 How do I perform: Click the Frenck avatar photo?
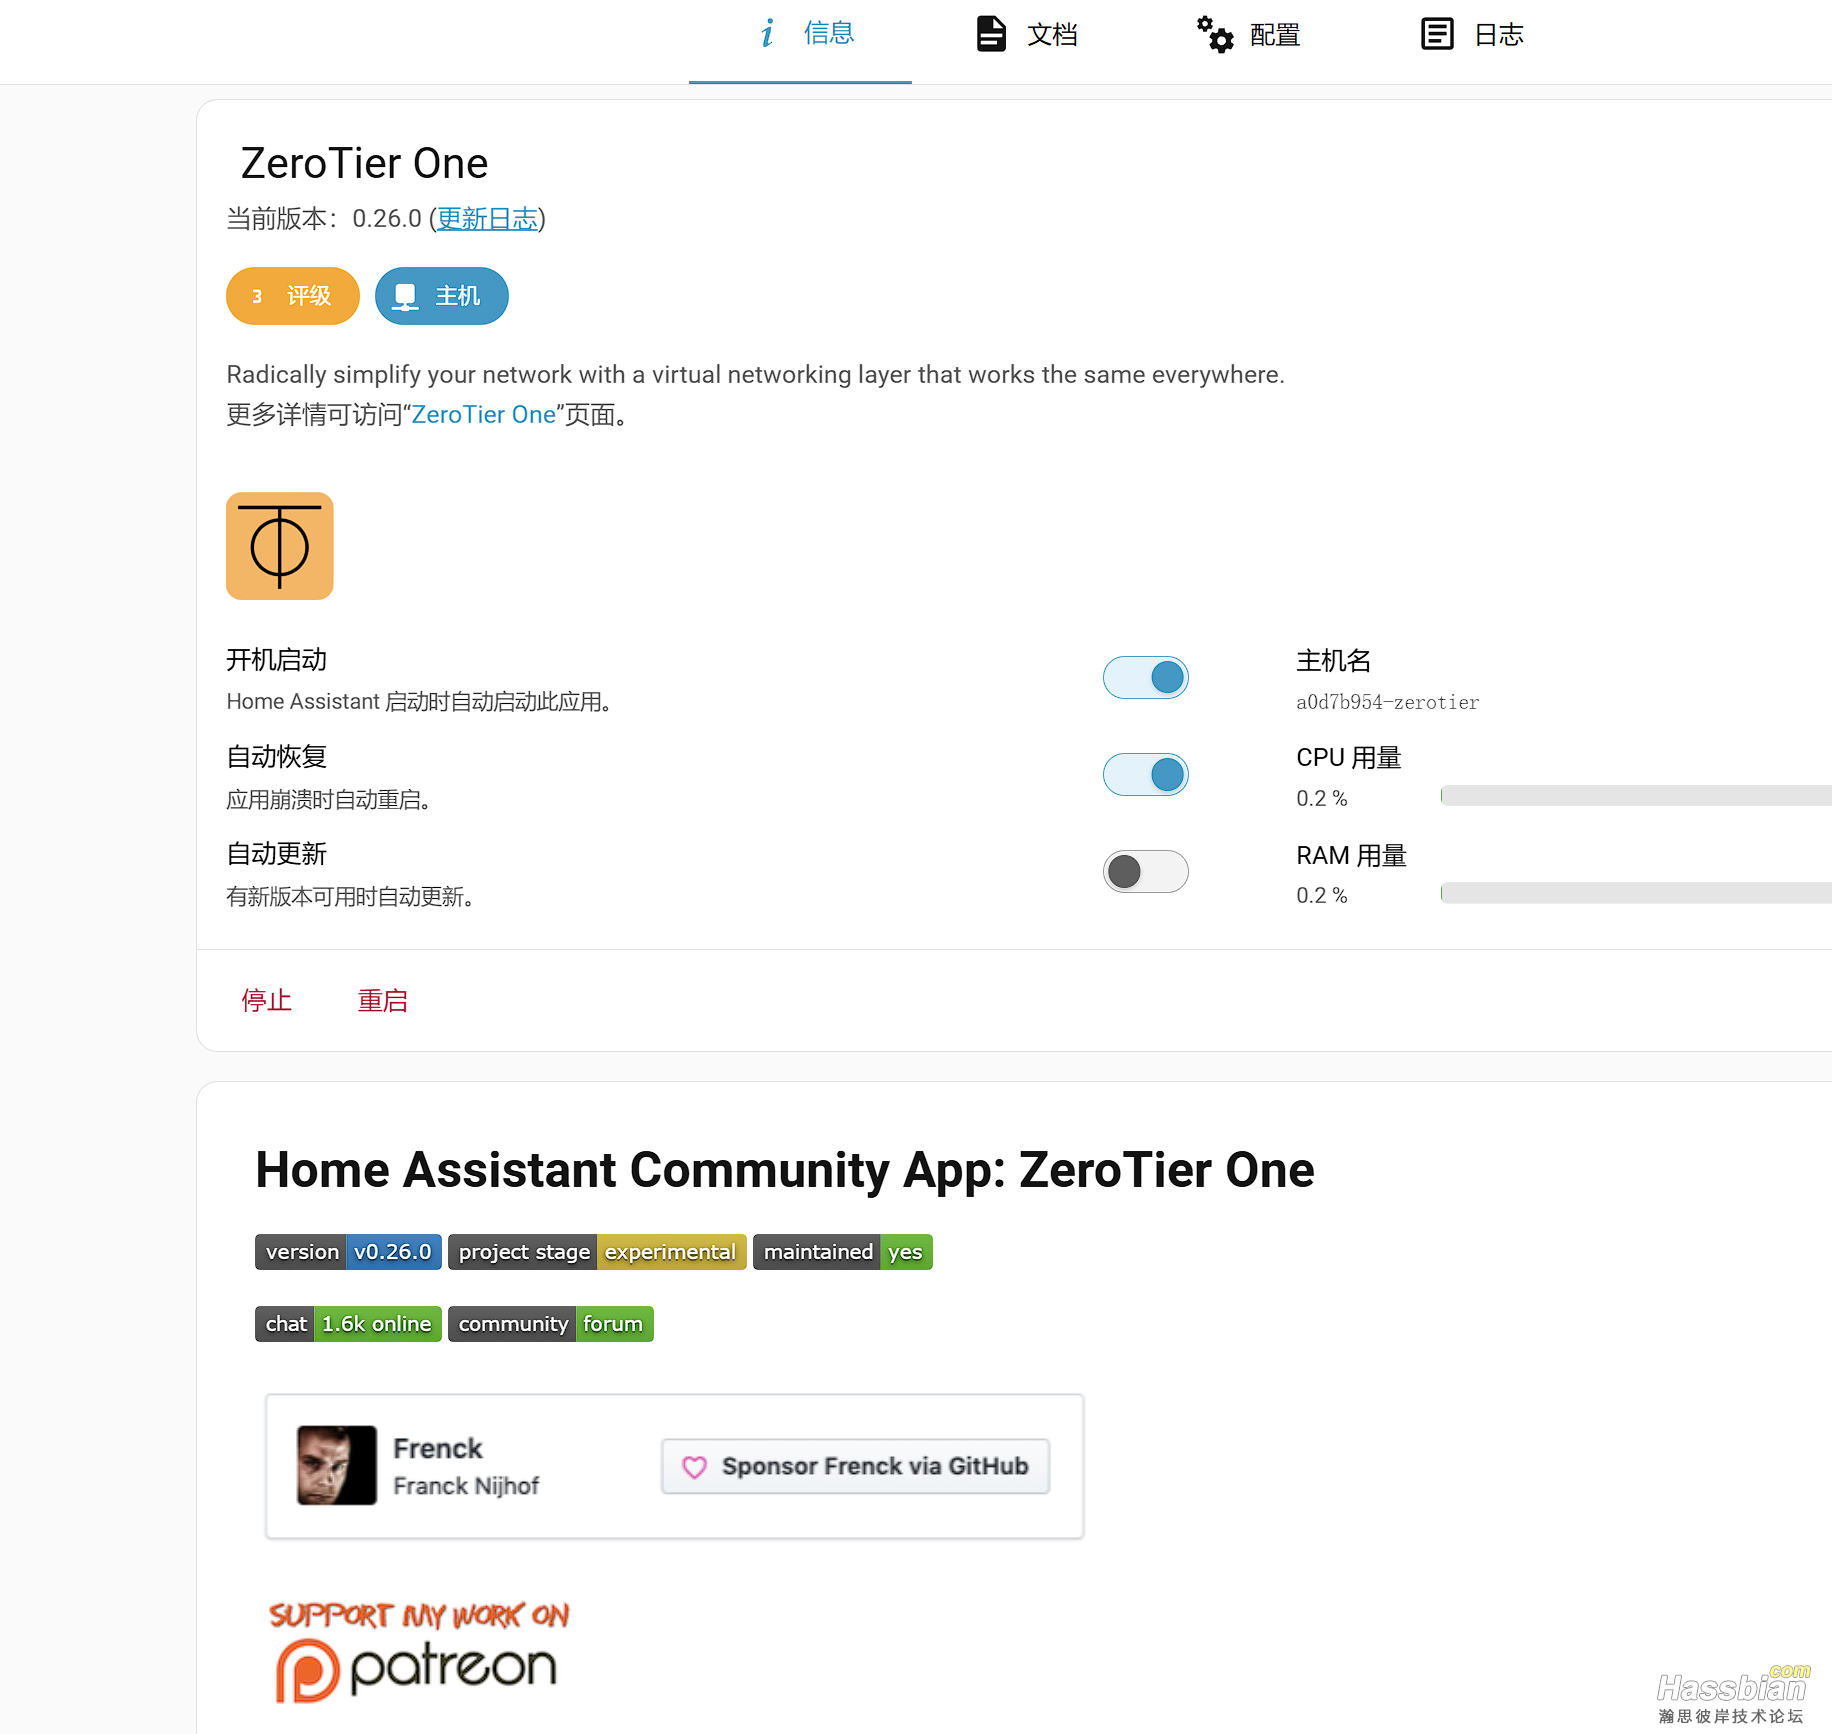(337, 1466)
